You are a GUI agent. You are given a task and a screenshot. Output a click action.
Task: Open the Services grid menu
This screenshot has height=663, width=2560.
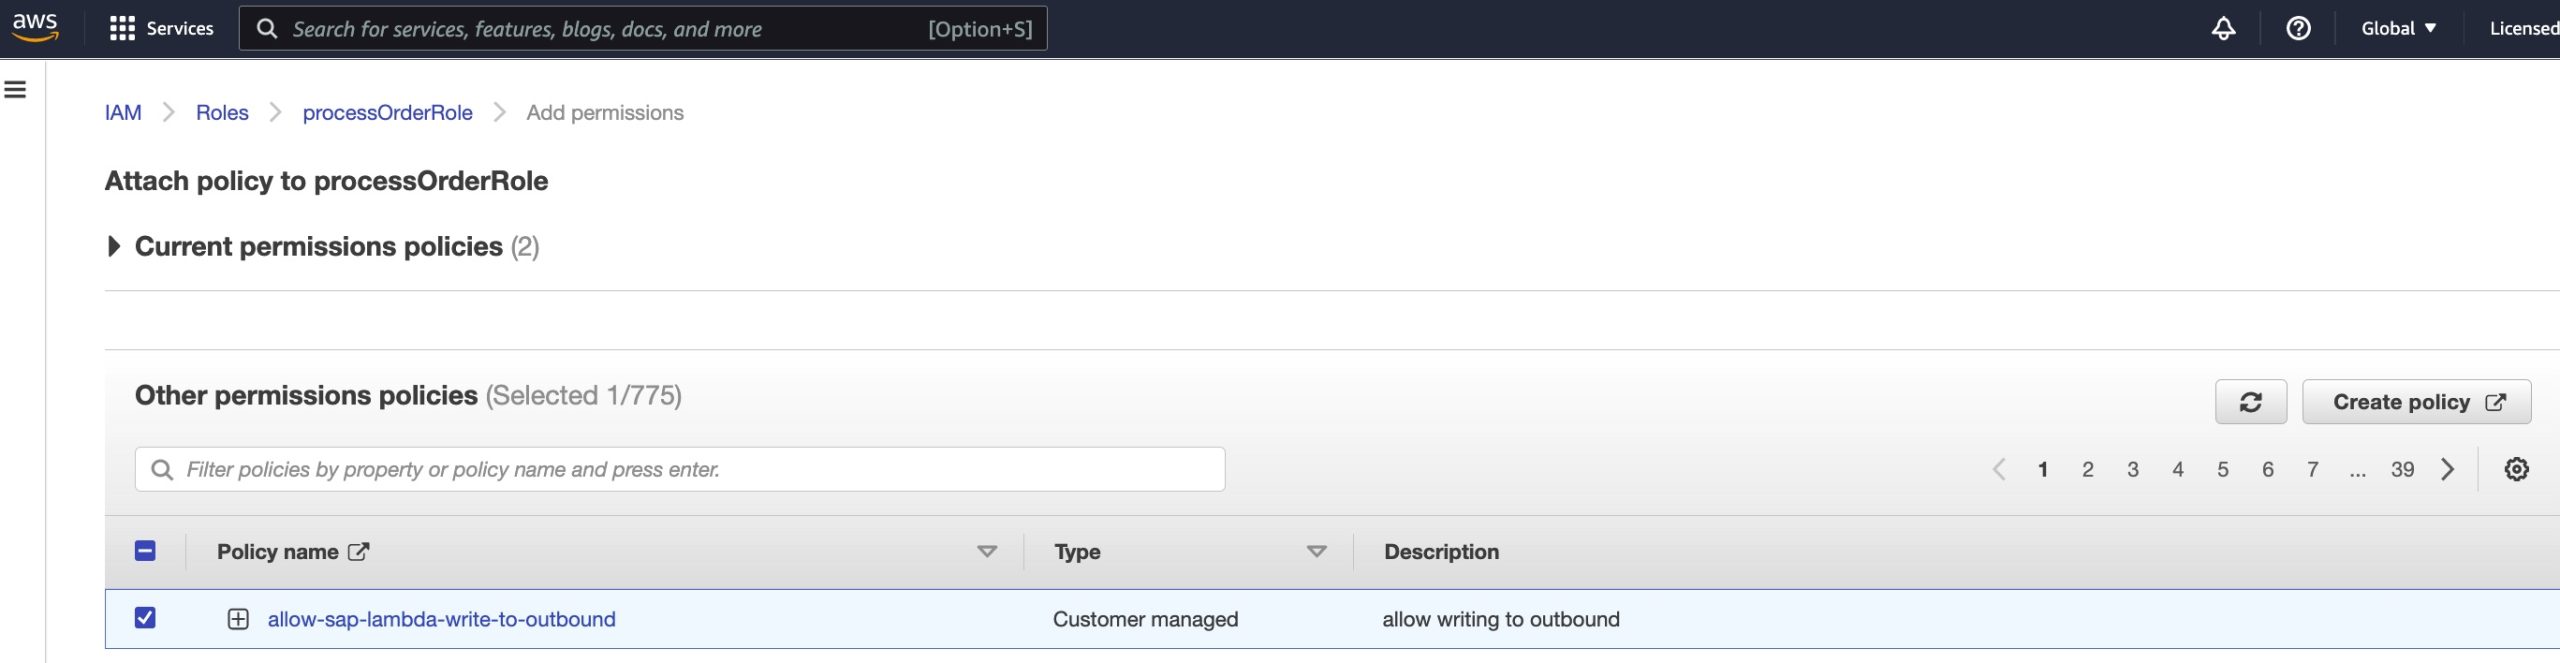click(x=122, y=28)
